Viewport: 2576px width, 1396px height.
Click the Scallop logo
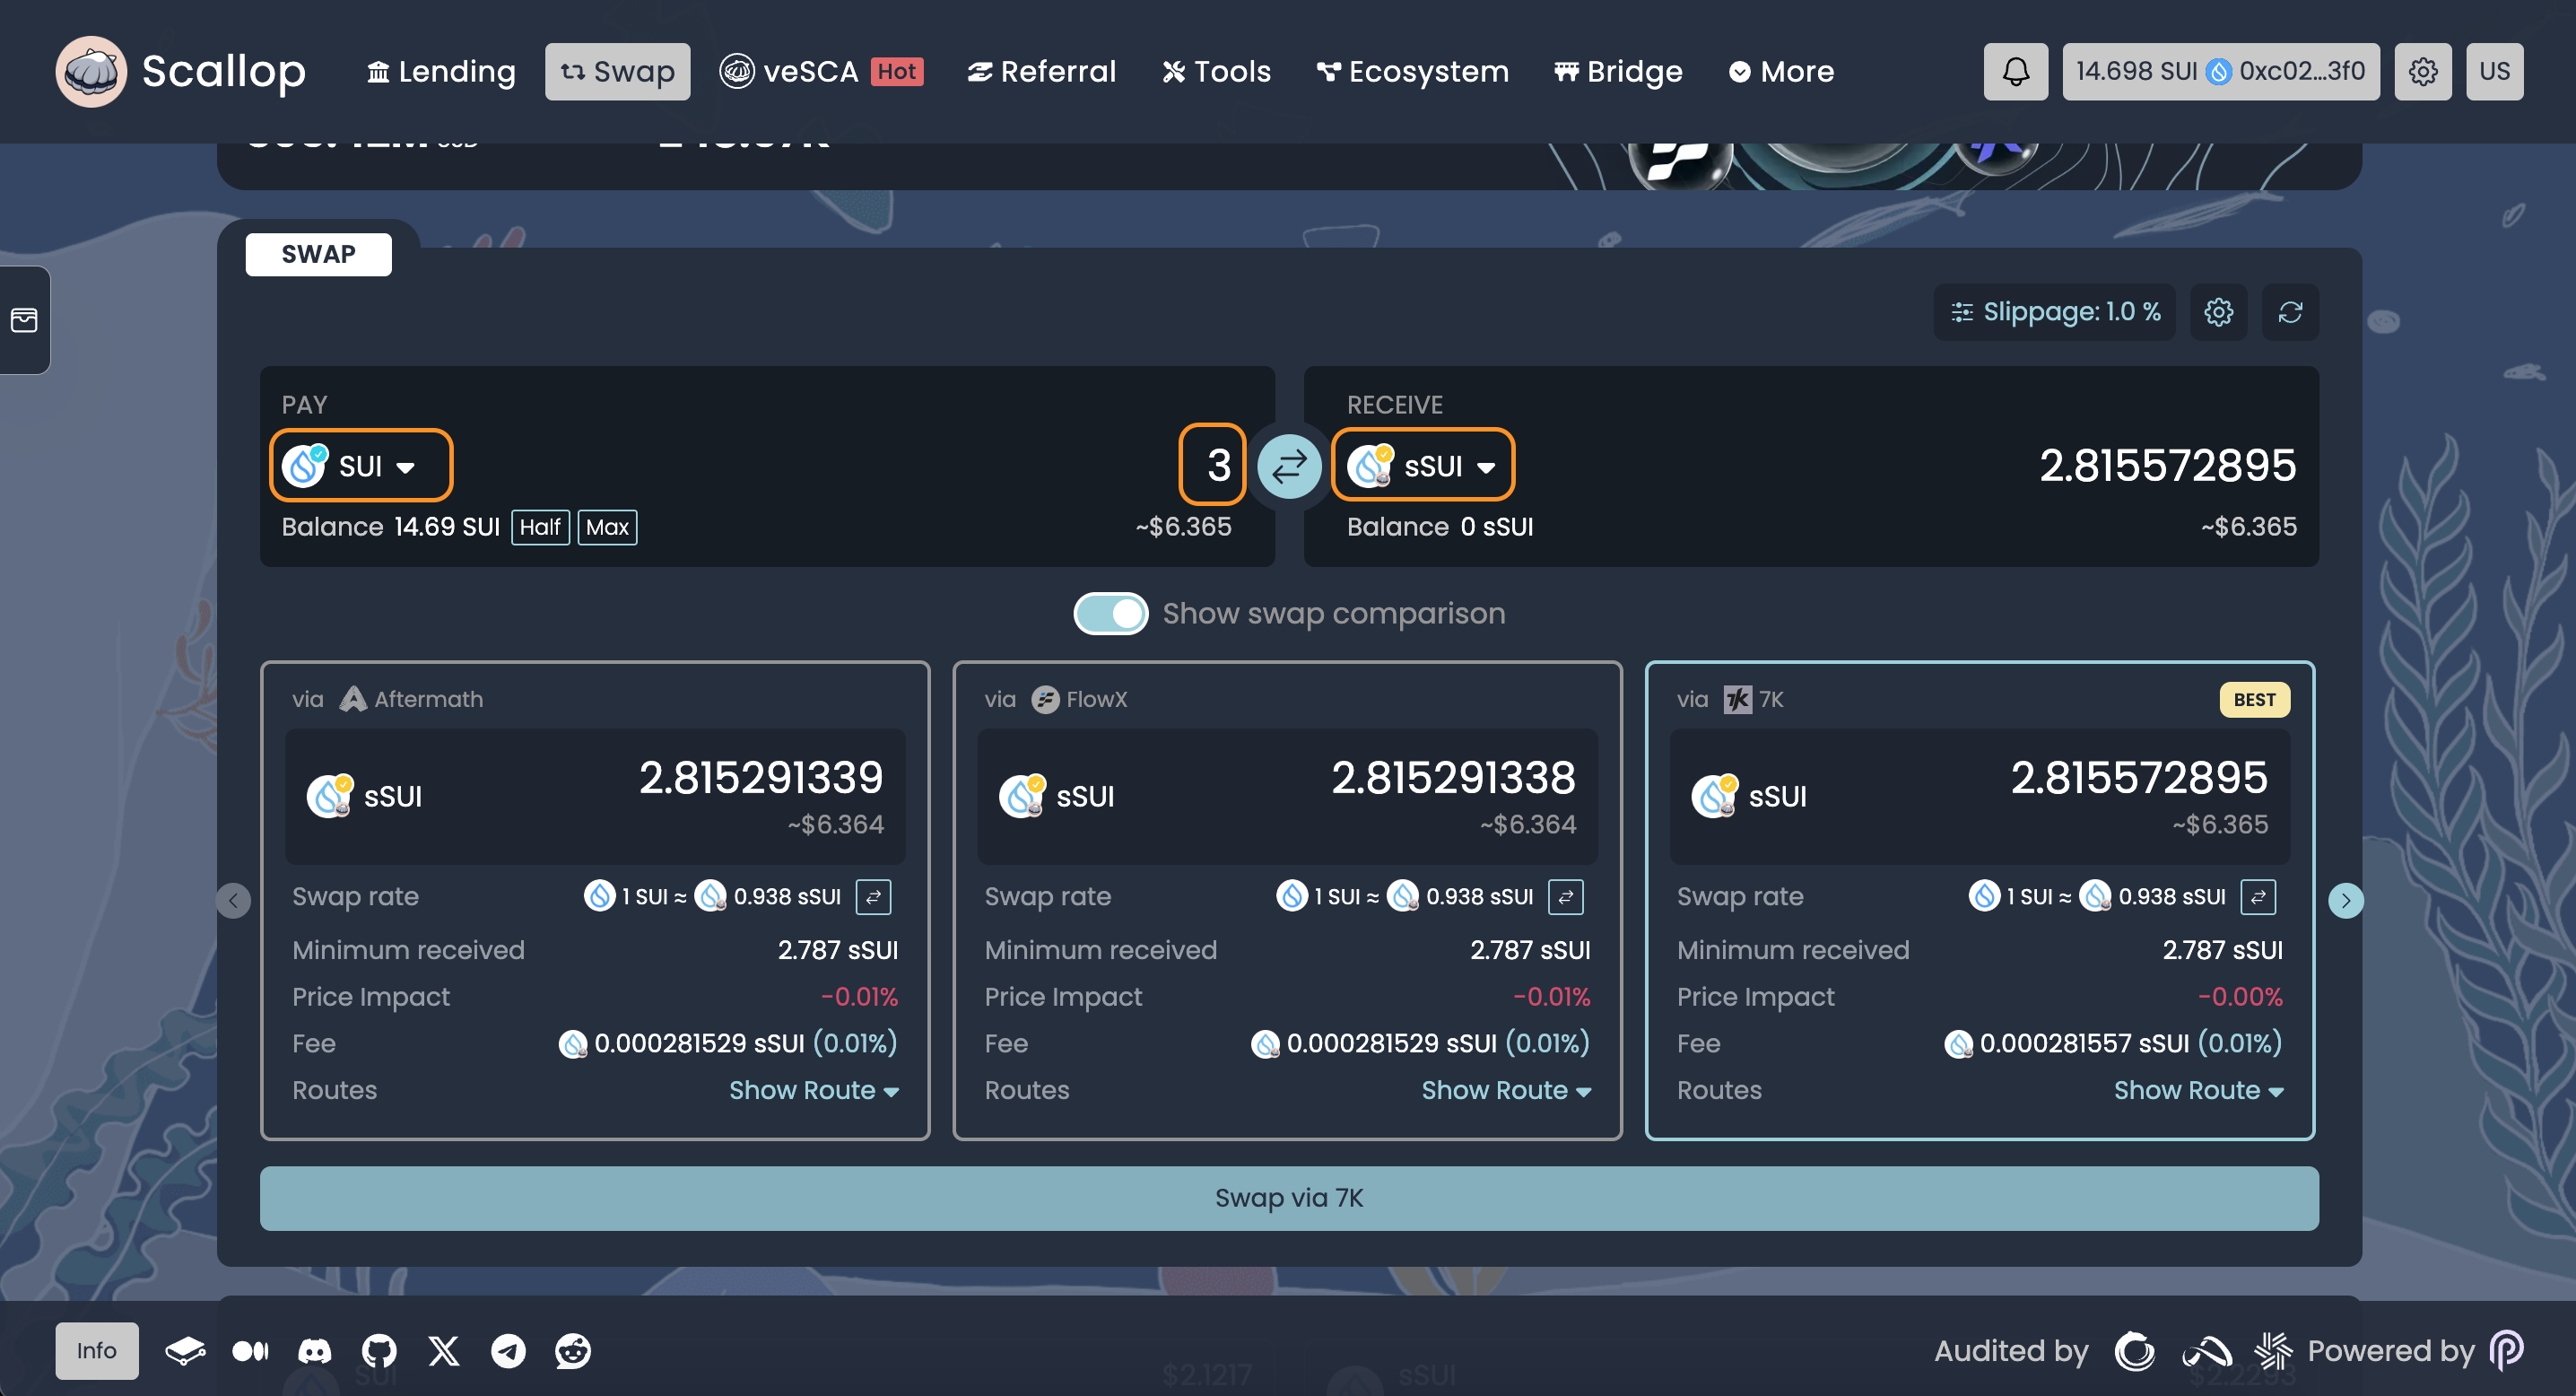(x=180, y=71)
